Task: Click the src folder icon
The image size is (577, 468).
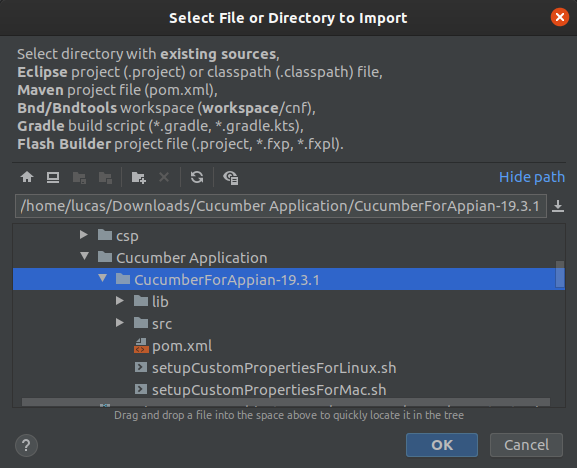Action: point(141,323)
